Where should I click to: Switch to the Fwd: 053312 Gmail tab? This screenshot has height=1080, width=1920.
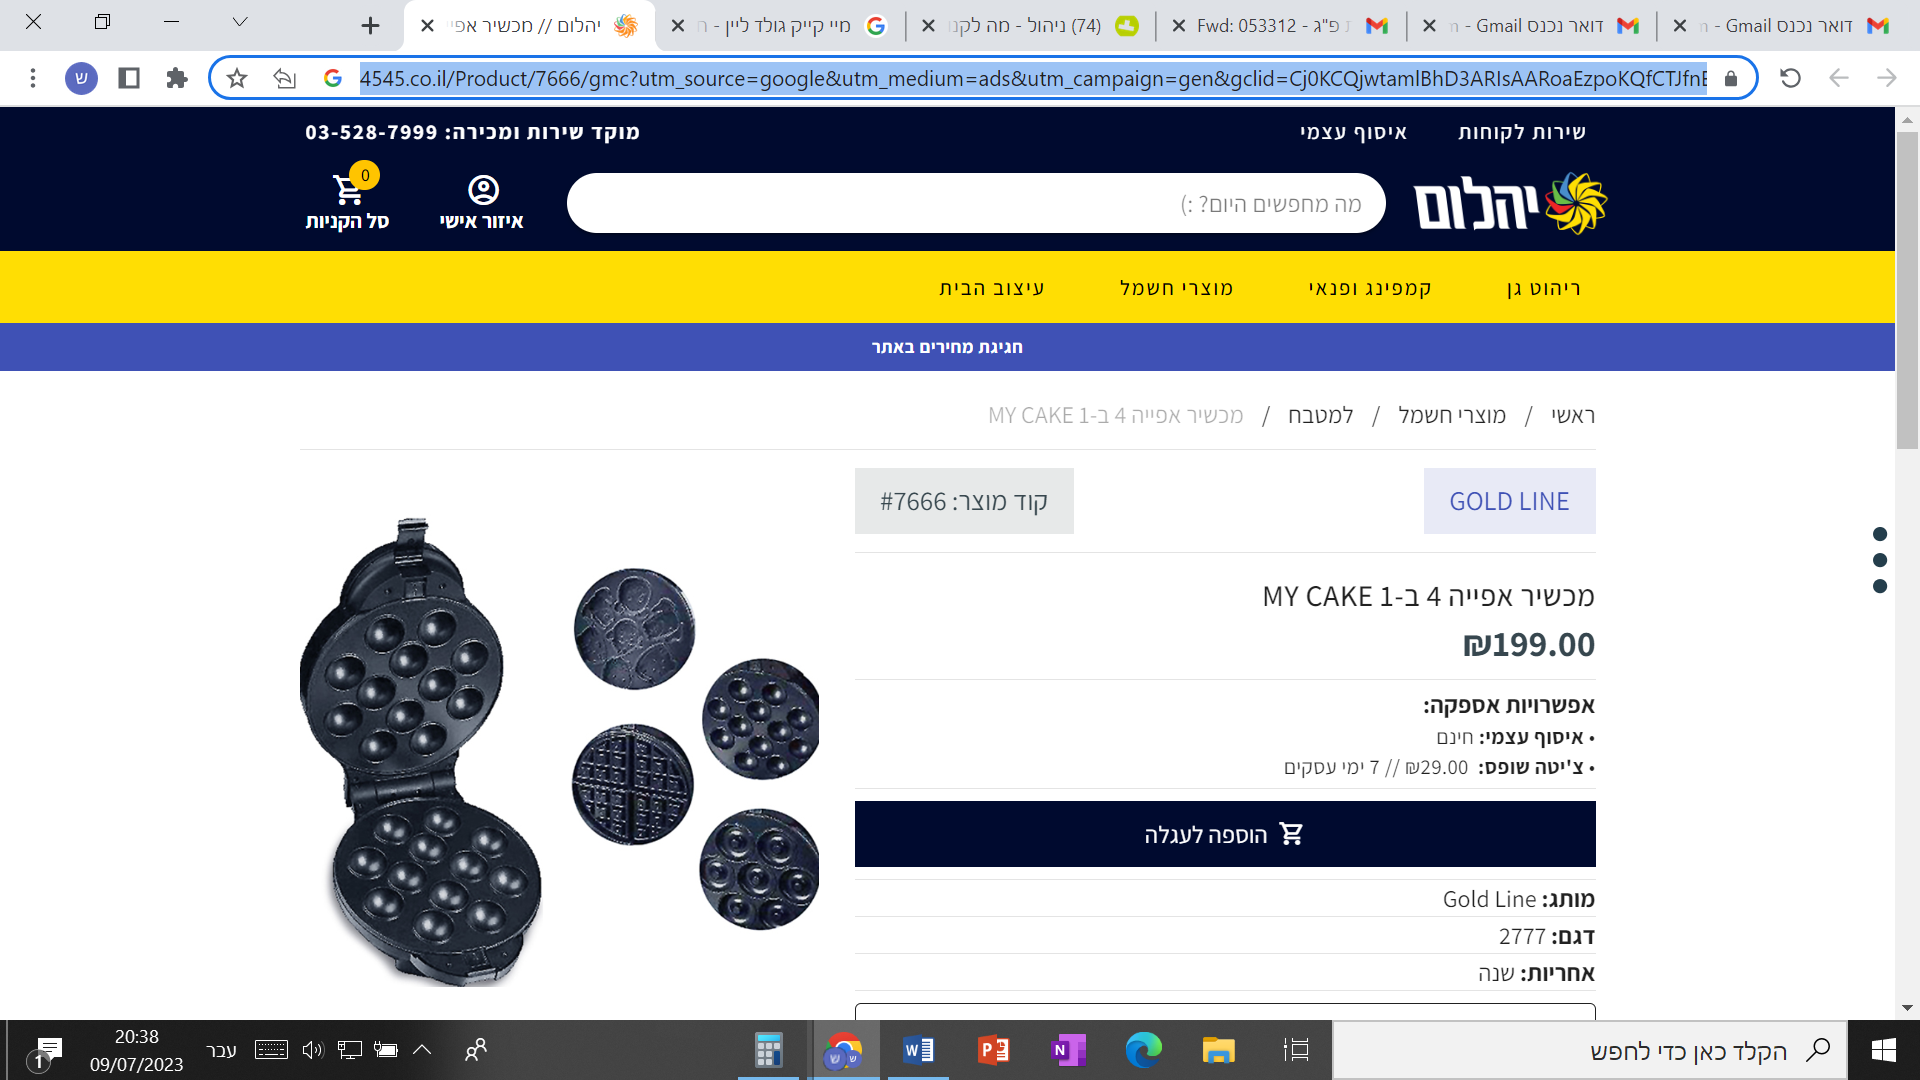point(1281,26)
